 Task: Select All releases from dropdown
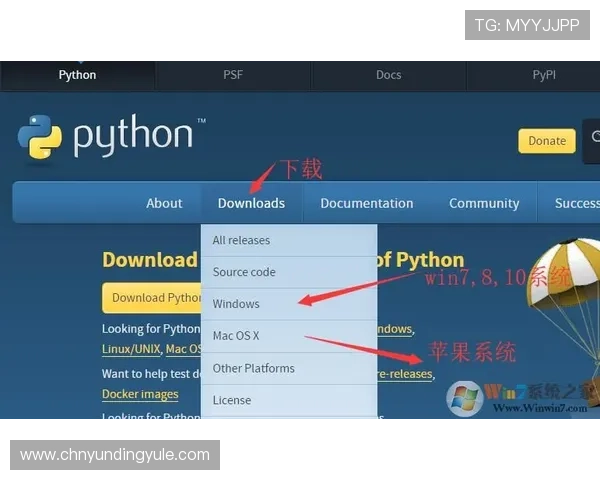tap(241, 240)
